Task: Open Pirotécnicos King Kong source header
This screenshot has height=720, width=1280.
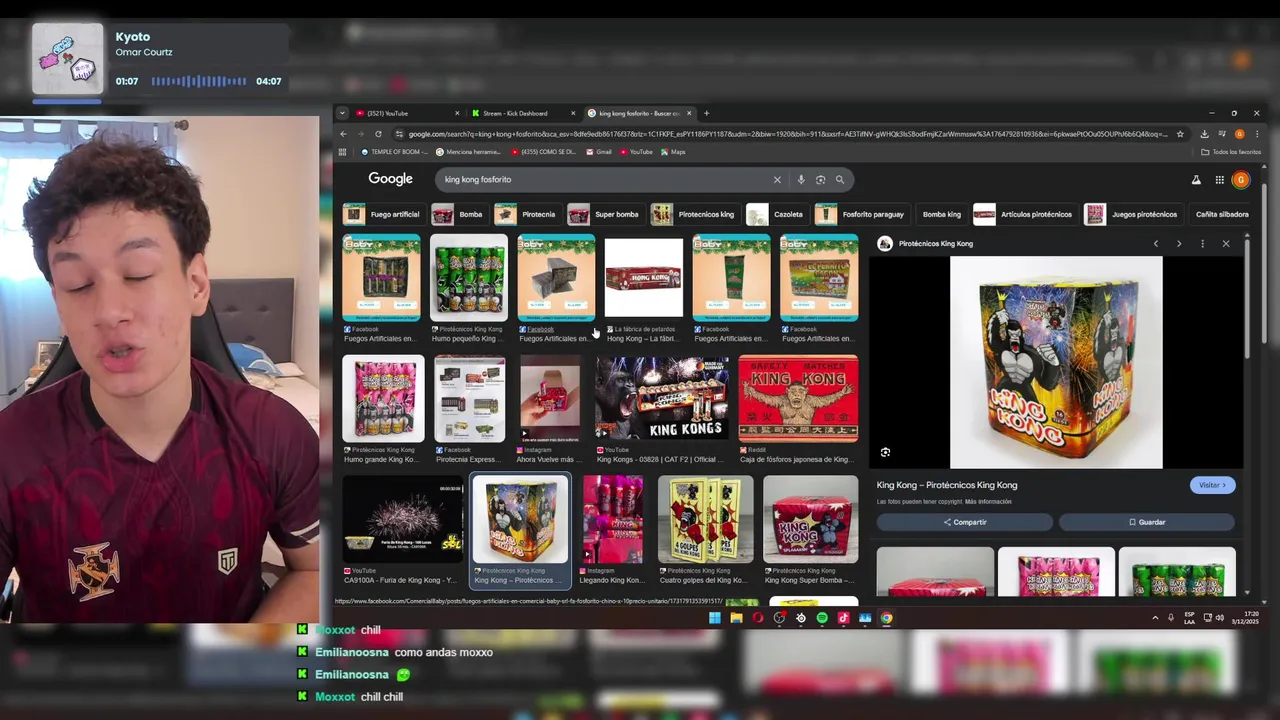Action: point(926,244)
